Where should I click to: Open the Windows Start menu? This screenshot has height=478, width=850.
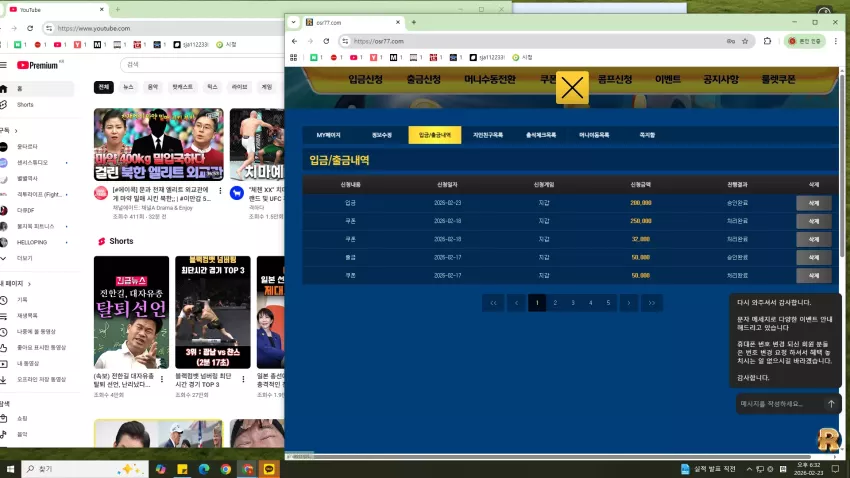10,469
